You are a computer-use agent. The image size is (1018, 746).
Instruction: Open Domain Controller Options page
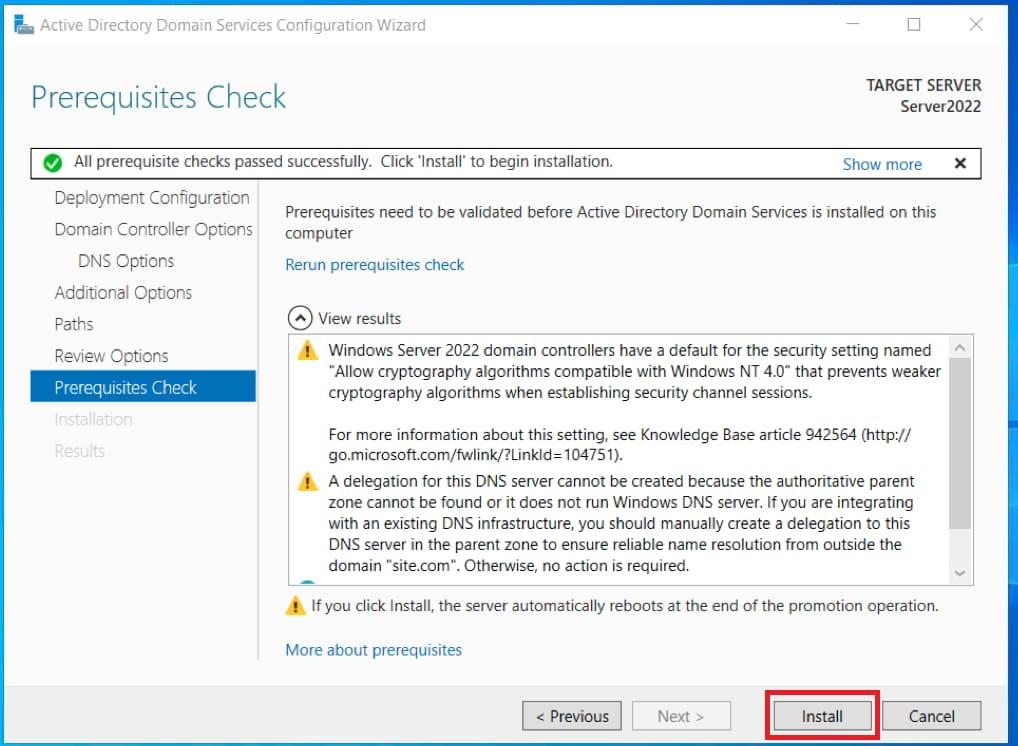(x=153, y=230)
